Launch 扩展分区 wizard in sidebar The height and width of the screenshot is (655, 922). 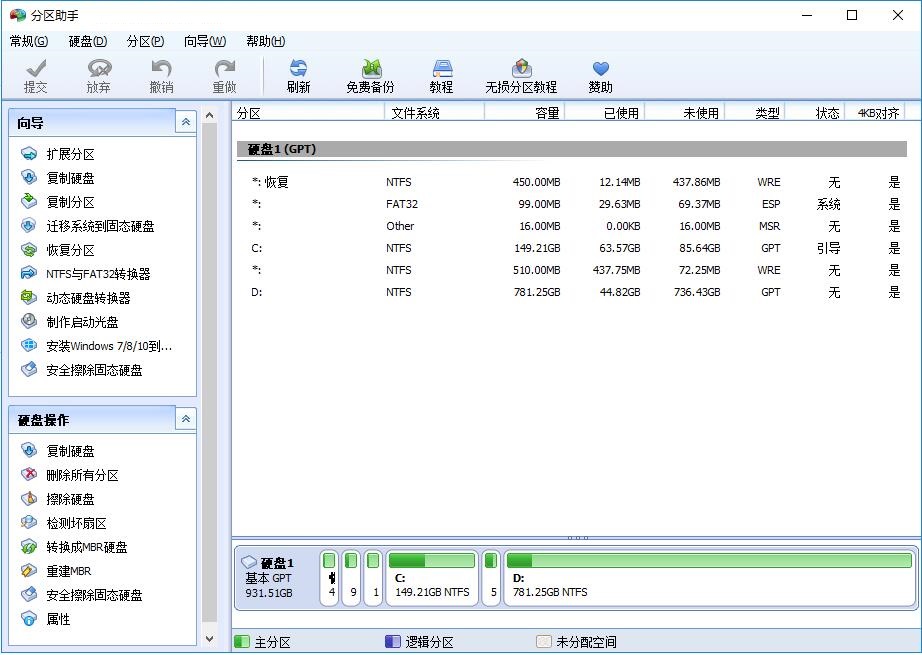click(x=70, y=154)
